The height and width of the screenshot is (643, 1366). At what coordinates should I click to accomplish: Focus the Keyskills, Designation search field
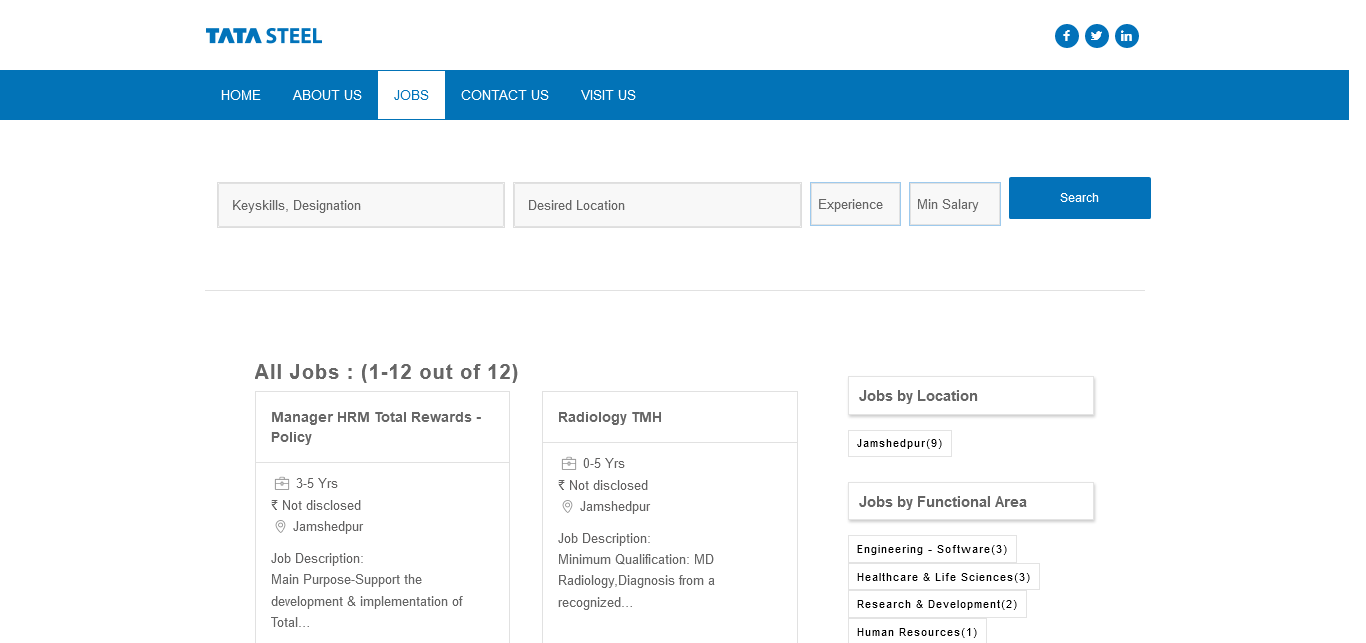pos(361,205)
